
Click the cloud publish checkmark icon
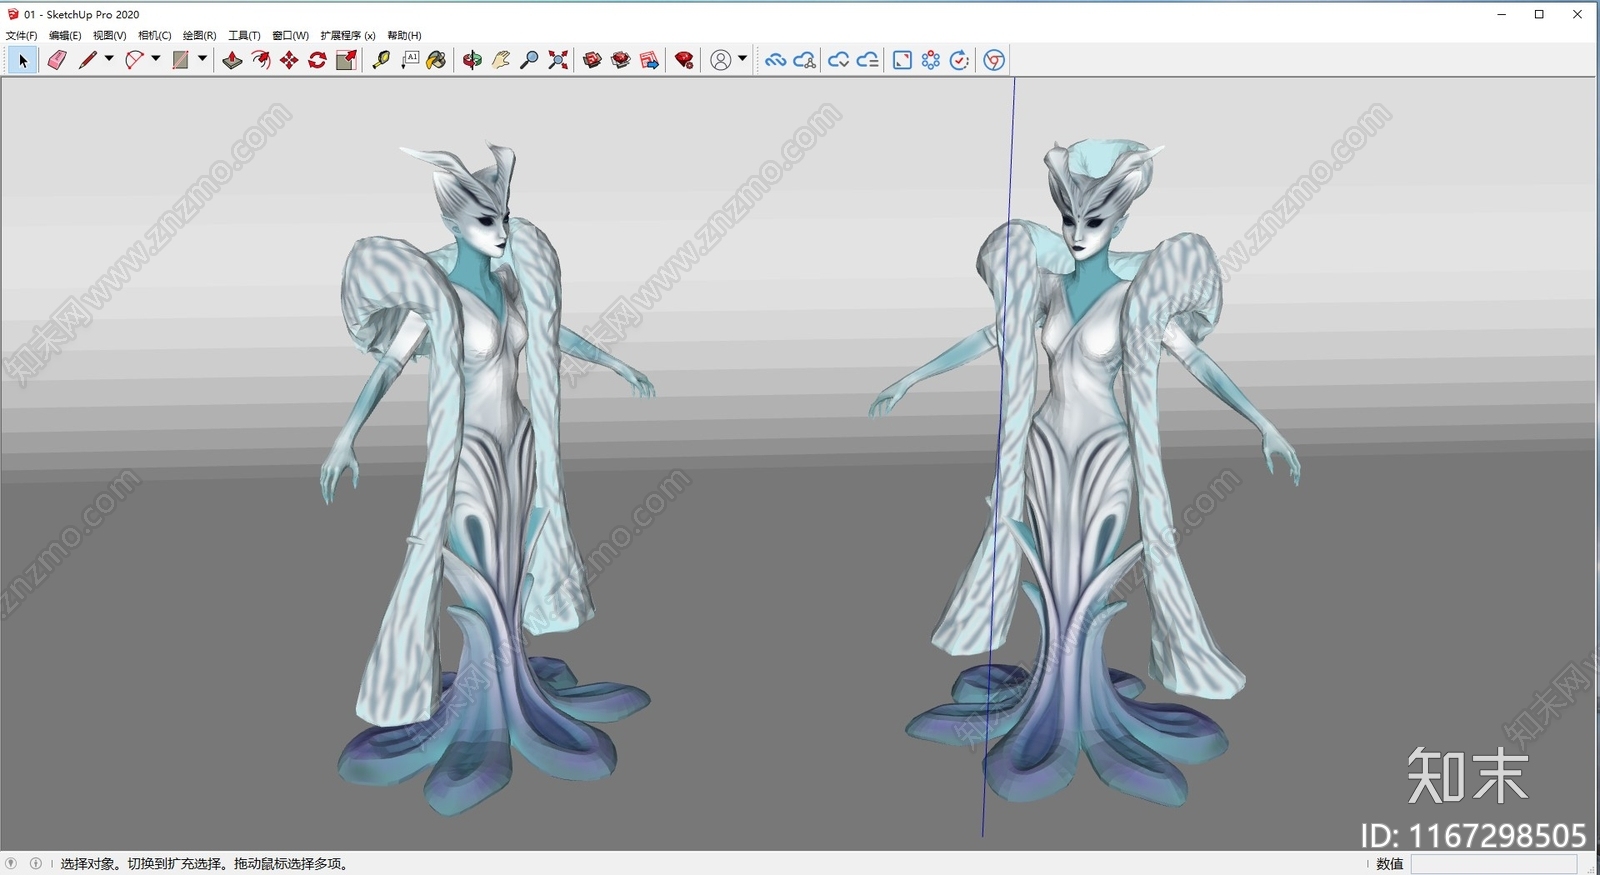838,60
